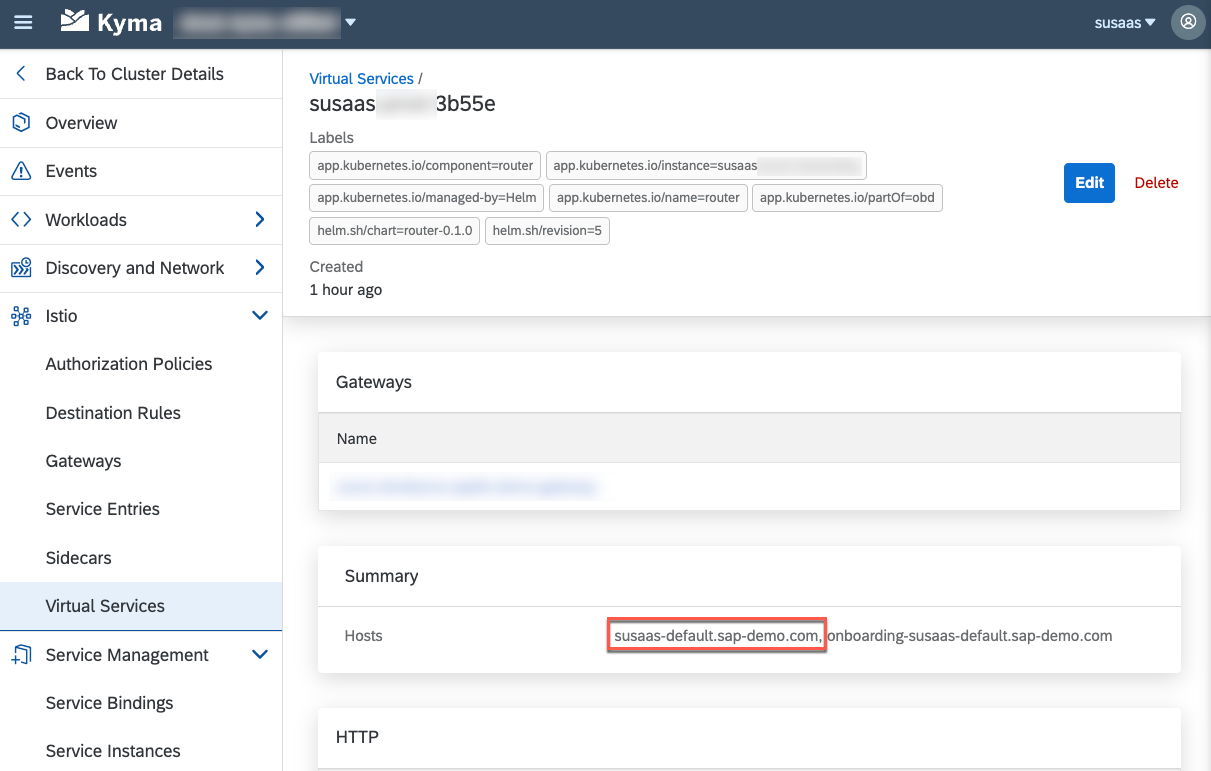Click the helm.sh/chart=router-0.1.0 label

[x=395, y=231]
